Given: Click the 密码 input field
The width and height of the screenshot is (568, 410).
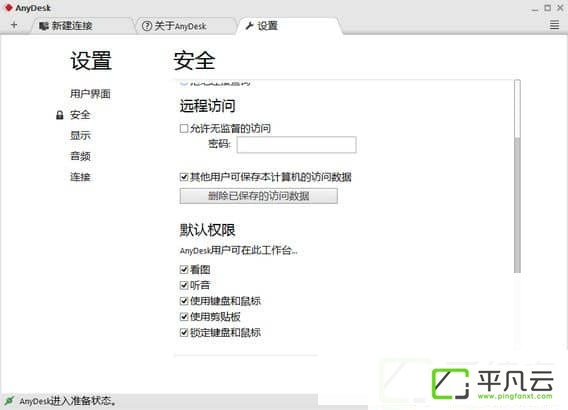Looking at the screenshot, I should [x=297, y=145].
